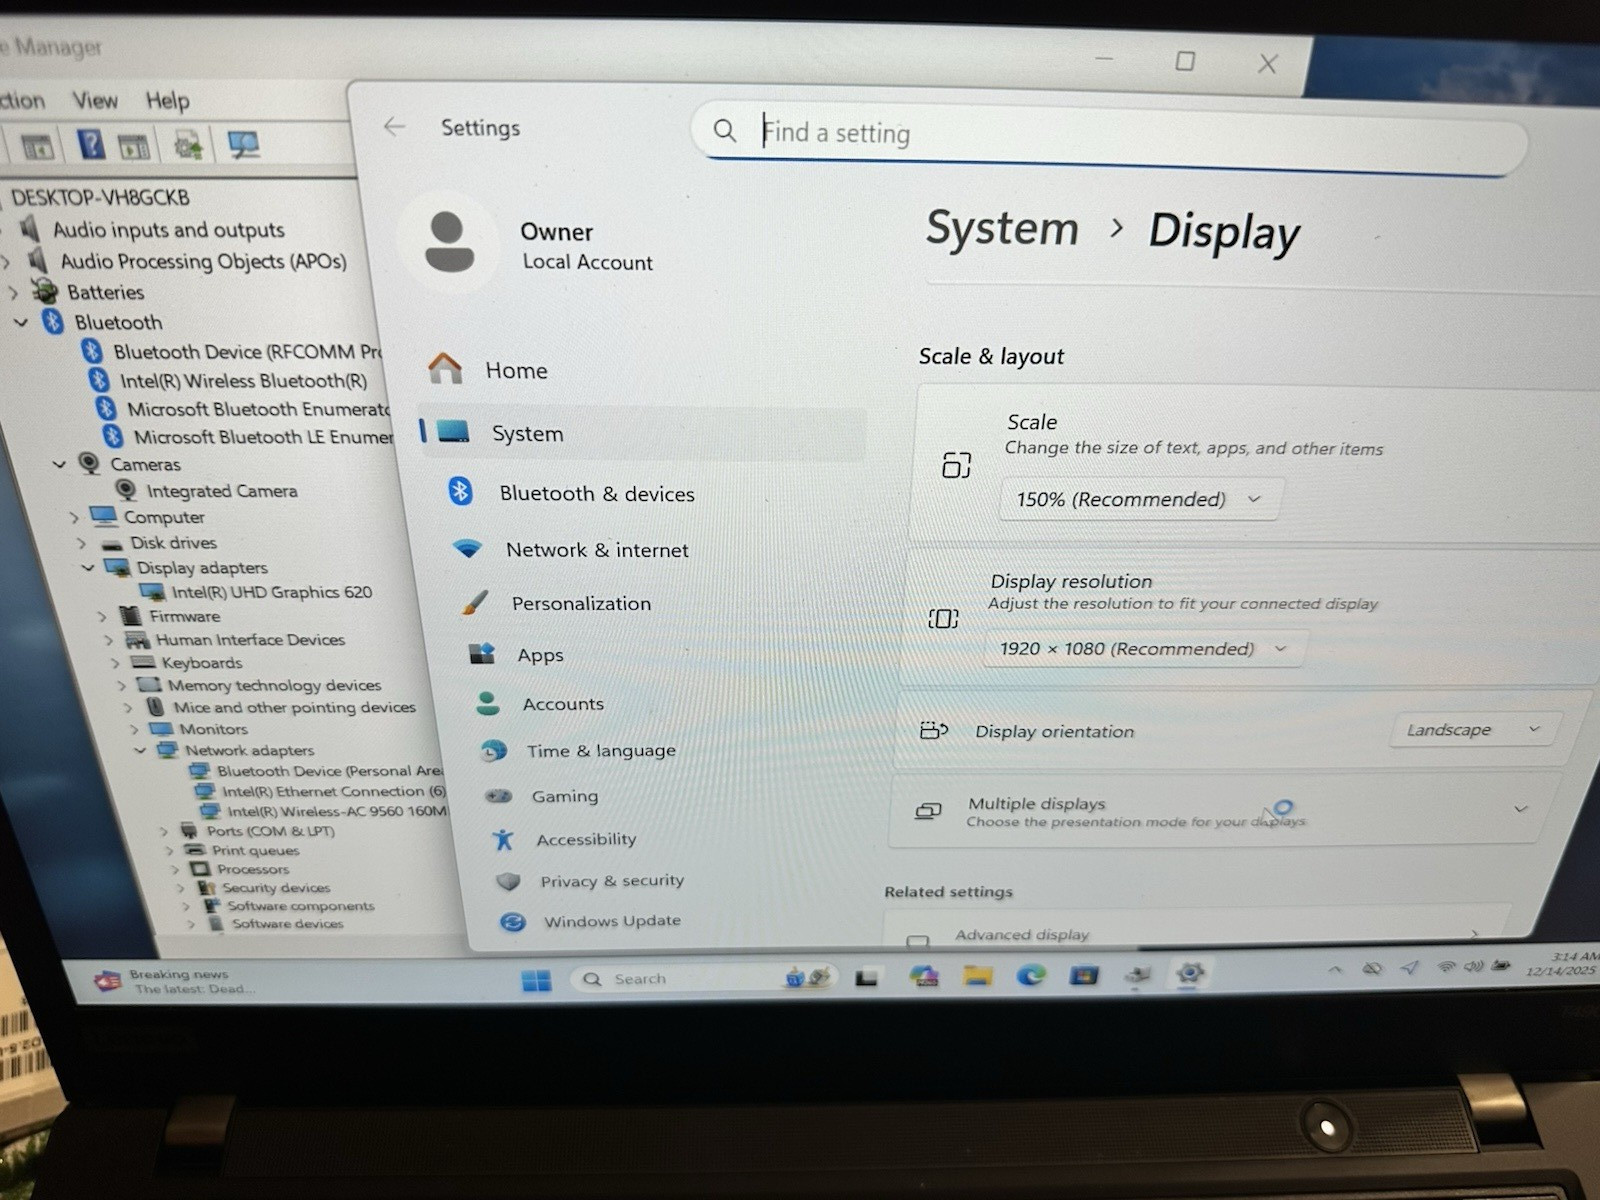Collapse the Display adapters category
Screen dimensions: 1600x1200
click(88, 568)
